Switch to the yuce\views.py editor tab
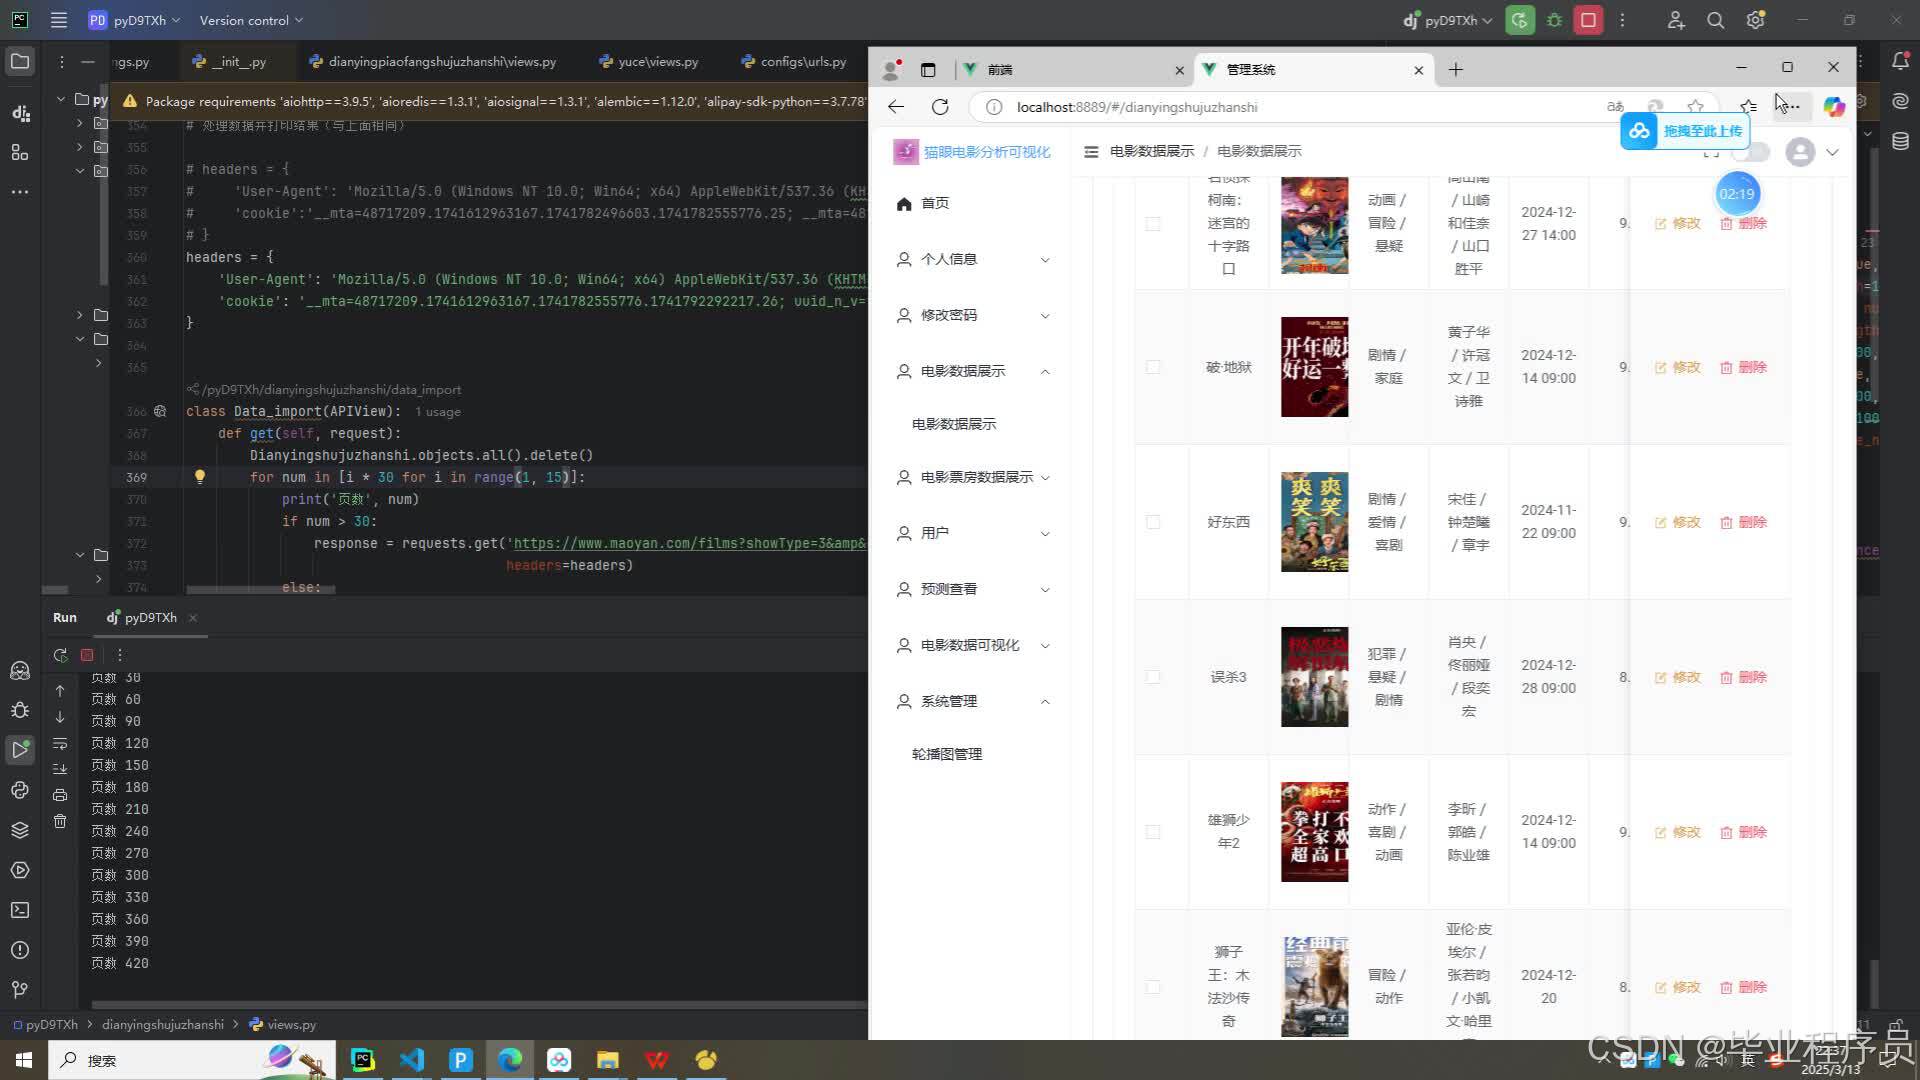This screenshot has width=1920, height=1080. click(x=657, y=62)
